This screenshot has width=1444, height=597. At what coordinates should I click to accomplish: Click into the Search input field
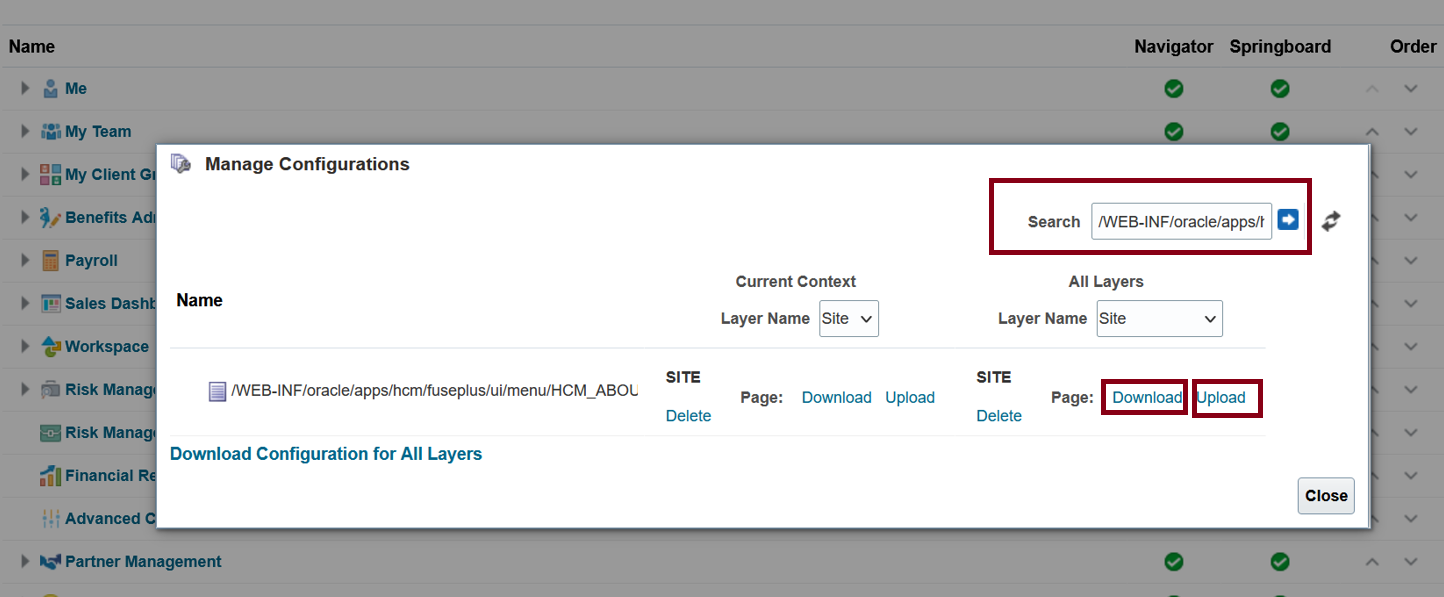coord(1181,221)
